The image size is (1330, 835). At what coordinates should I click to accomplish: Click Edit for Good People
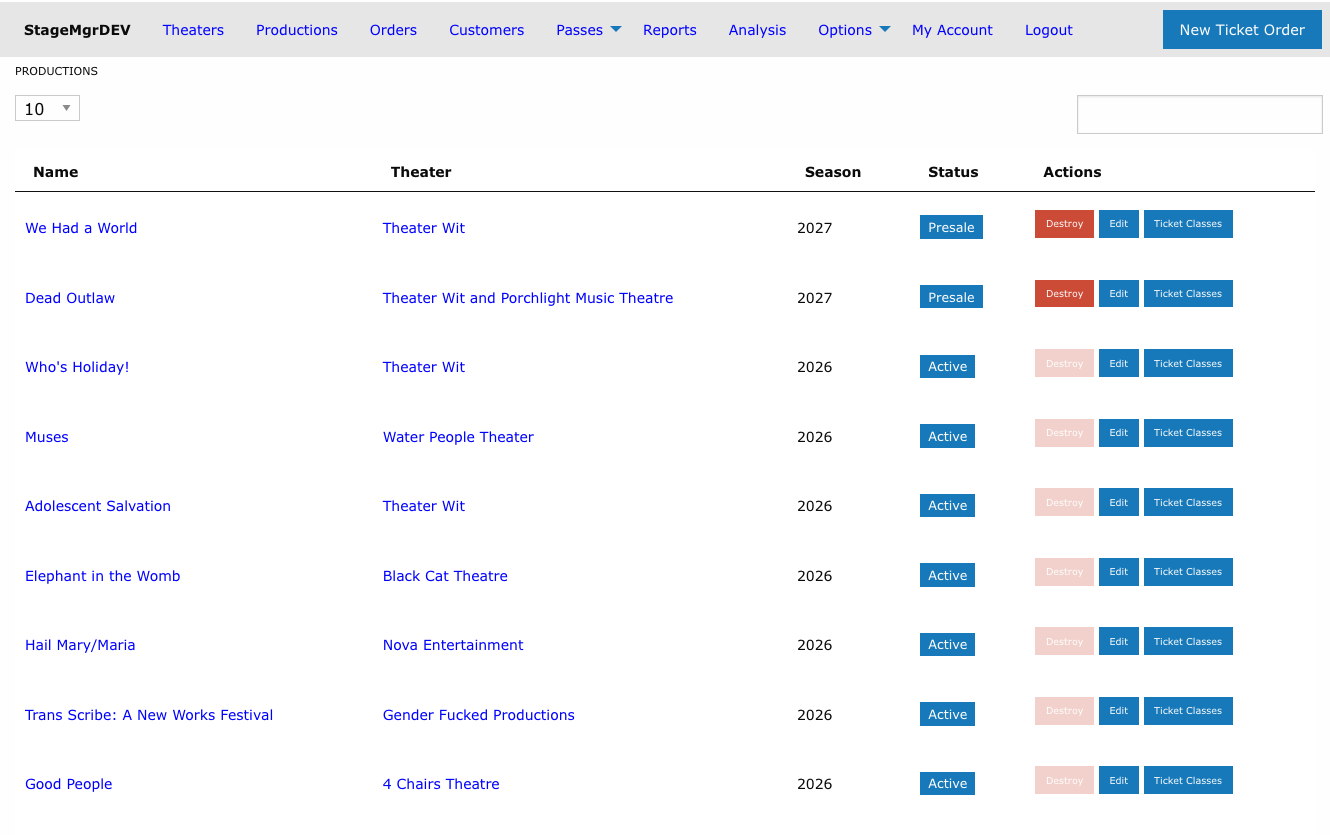click(1119, 780)
